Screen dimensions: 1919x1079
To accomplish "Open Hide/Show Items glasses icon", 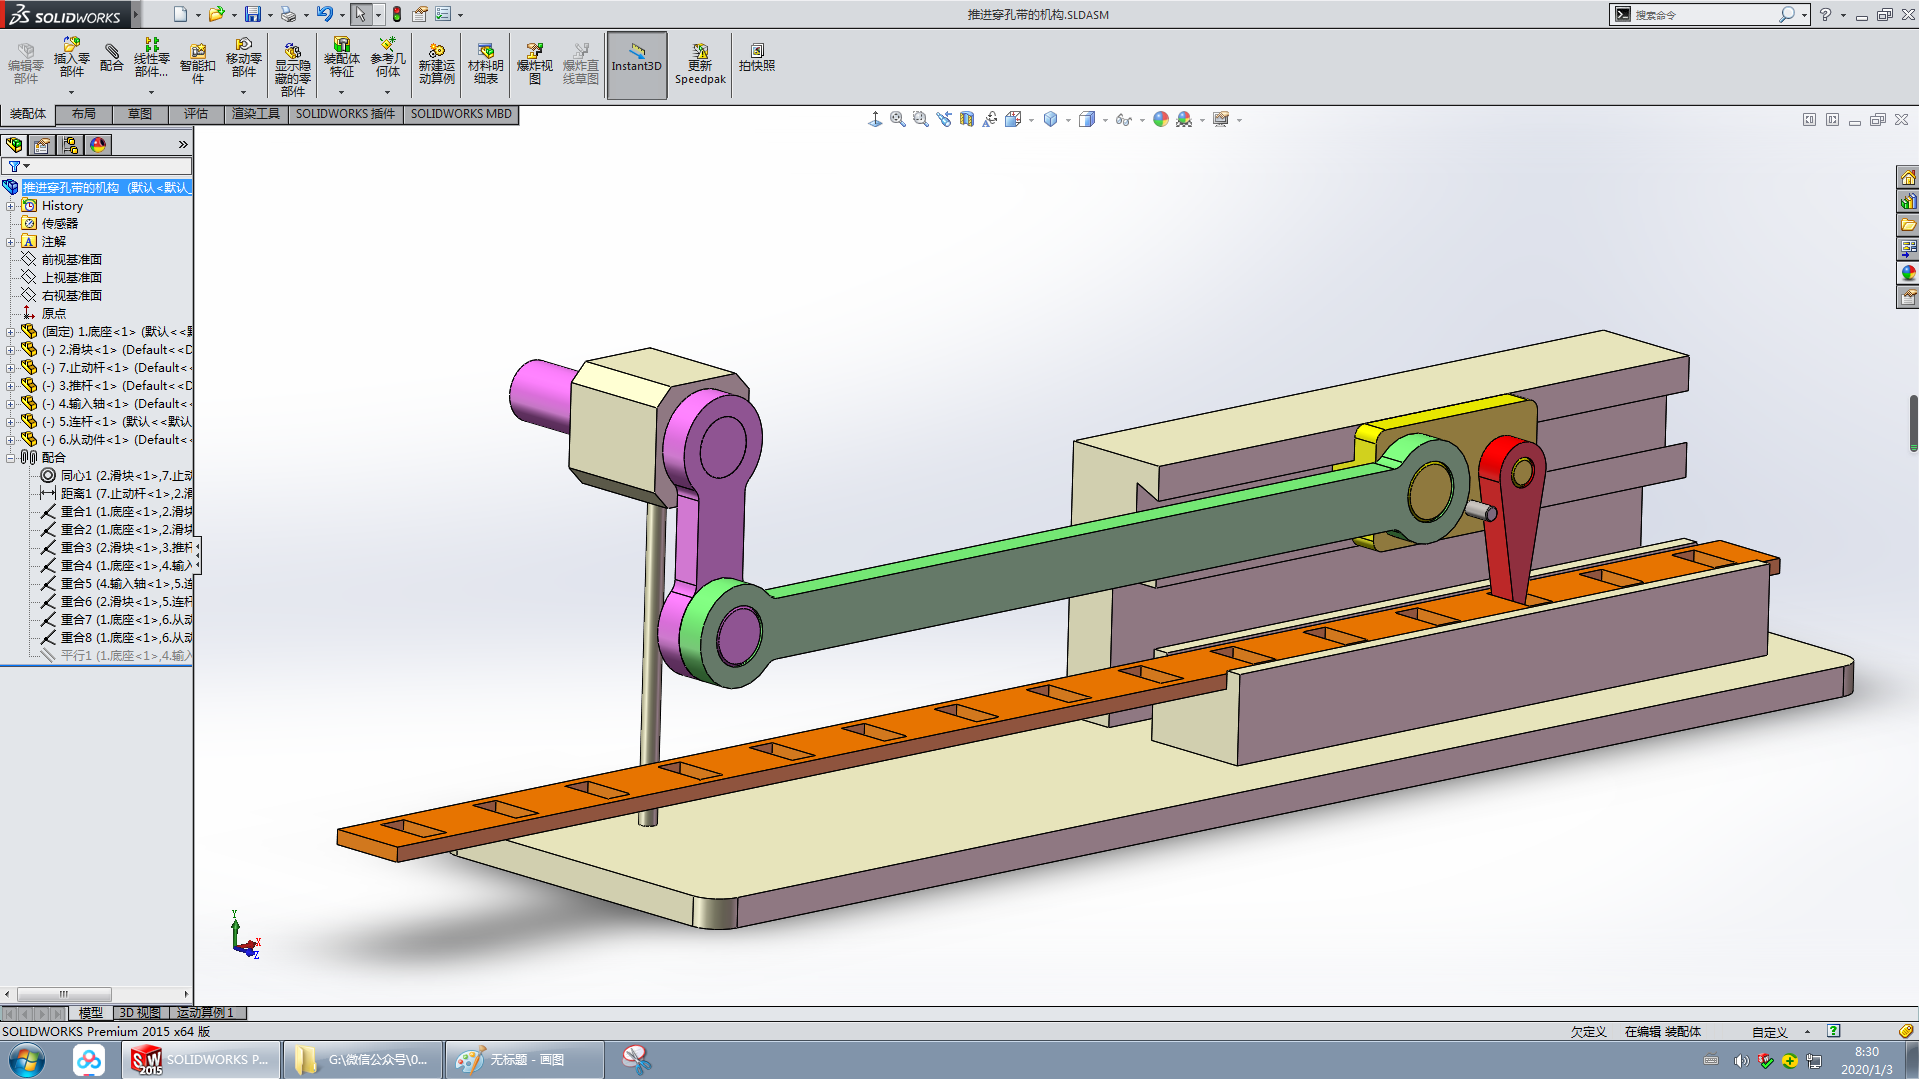I will click(x=1124, y=120).
